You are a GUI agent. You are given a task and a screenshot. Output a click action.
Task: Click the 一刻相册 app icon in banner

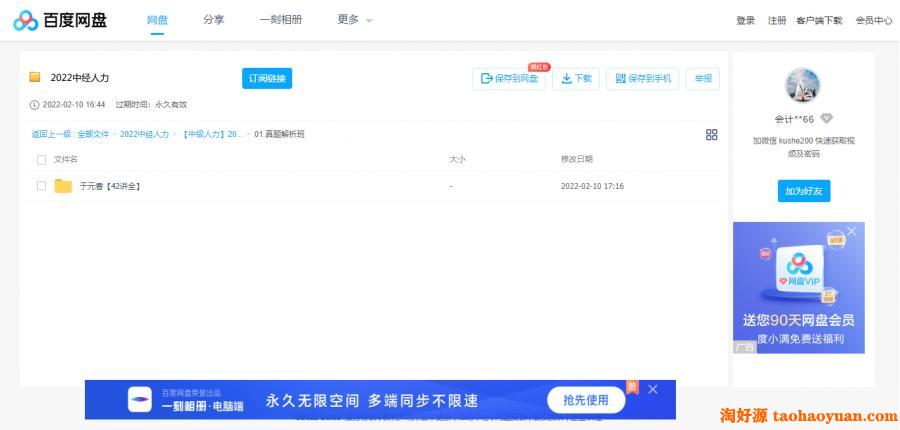[140, 400]
